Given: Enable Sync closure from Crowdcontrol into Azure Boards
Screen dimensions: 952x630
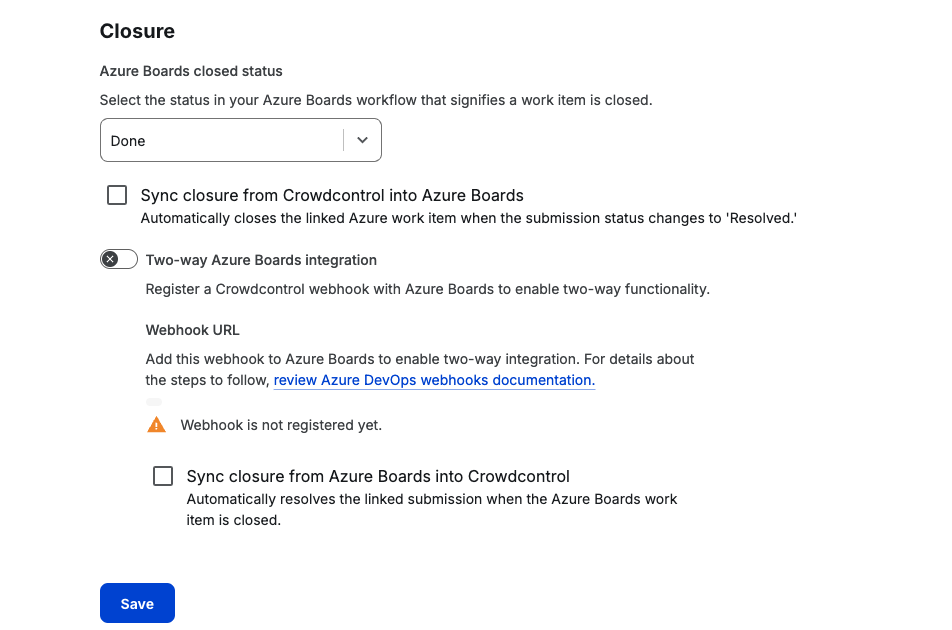Looking at the screenshot, I should pos(117,195).
